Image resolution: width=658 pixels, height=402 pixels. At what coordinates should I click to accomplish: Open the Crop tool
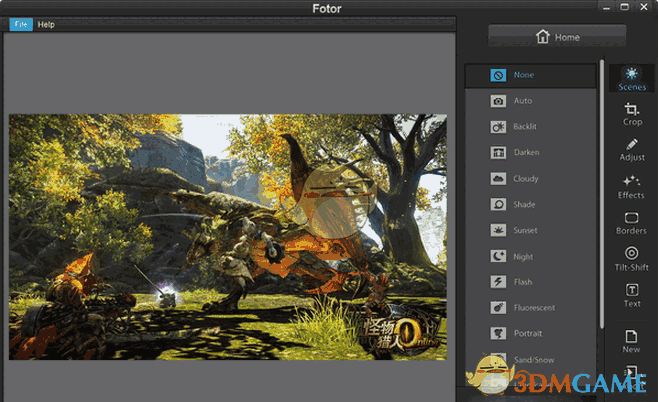click(632, 114)
